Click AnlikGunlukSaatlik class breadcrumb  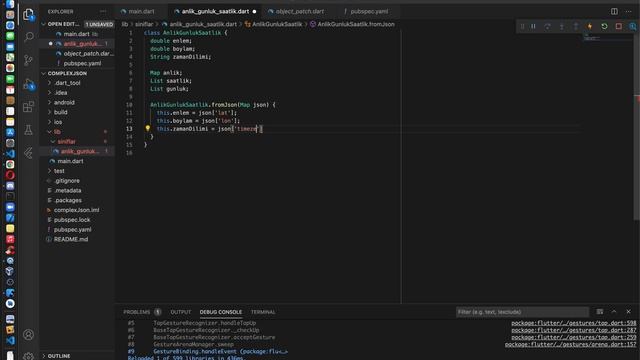277,24
